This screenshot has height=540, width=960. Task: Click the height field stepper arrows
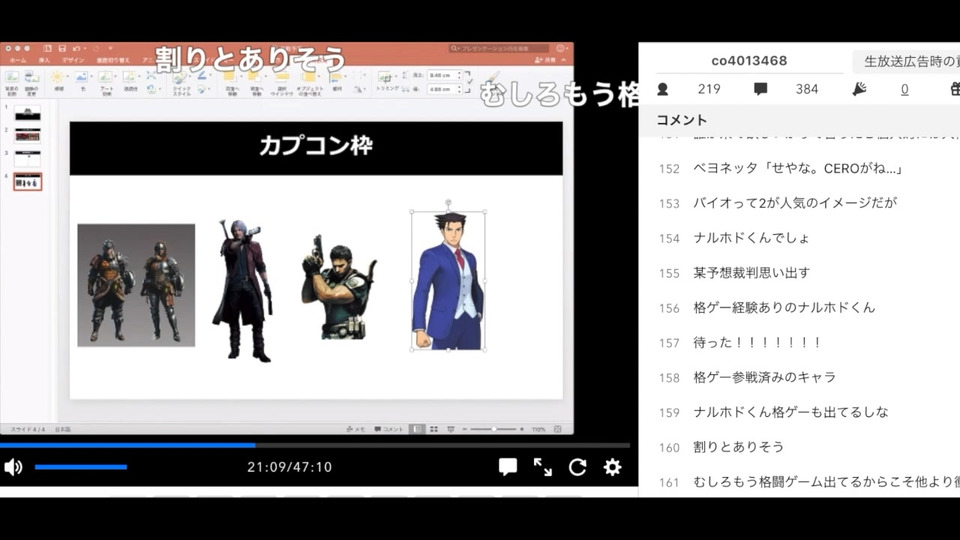point(459,75)
